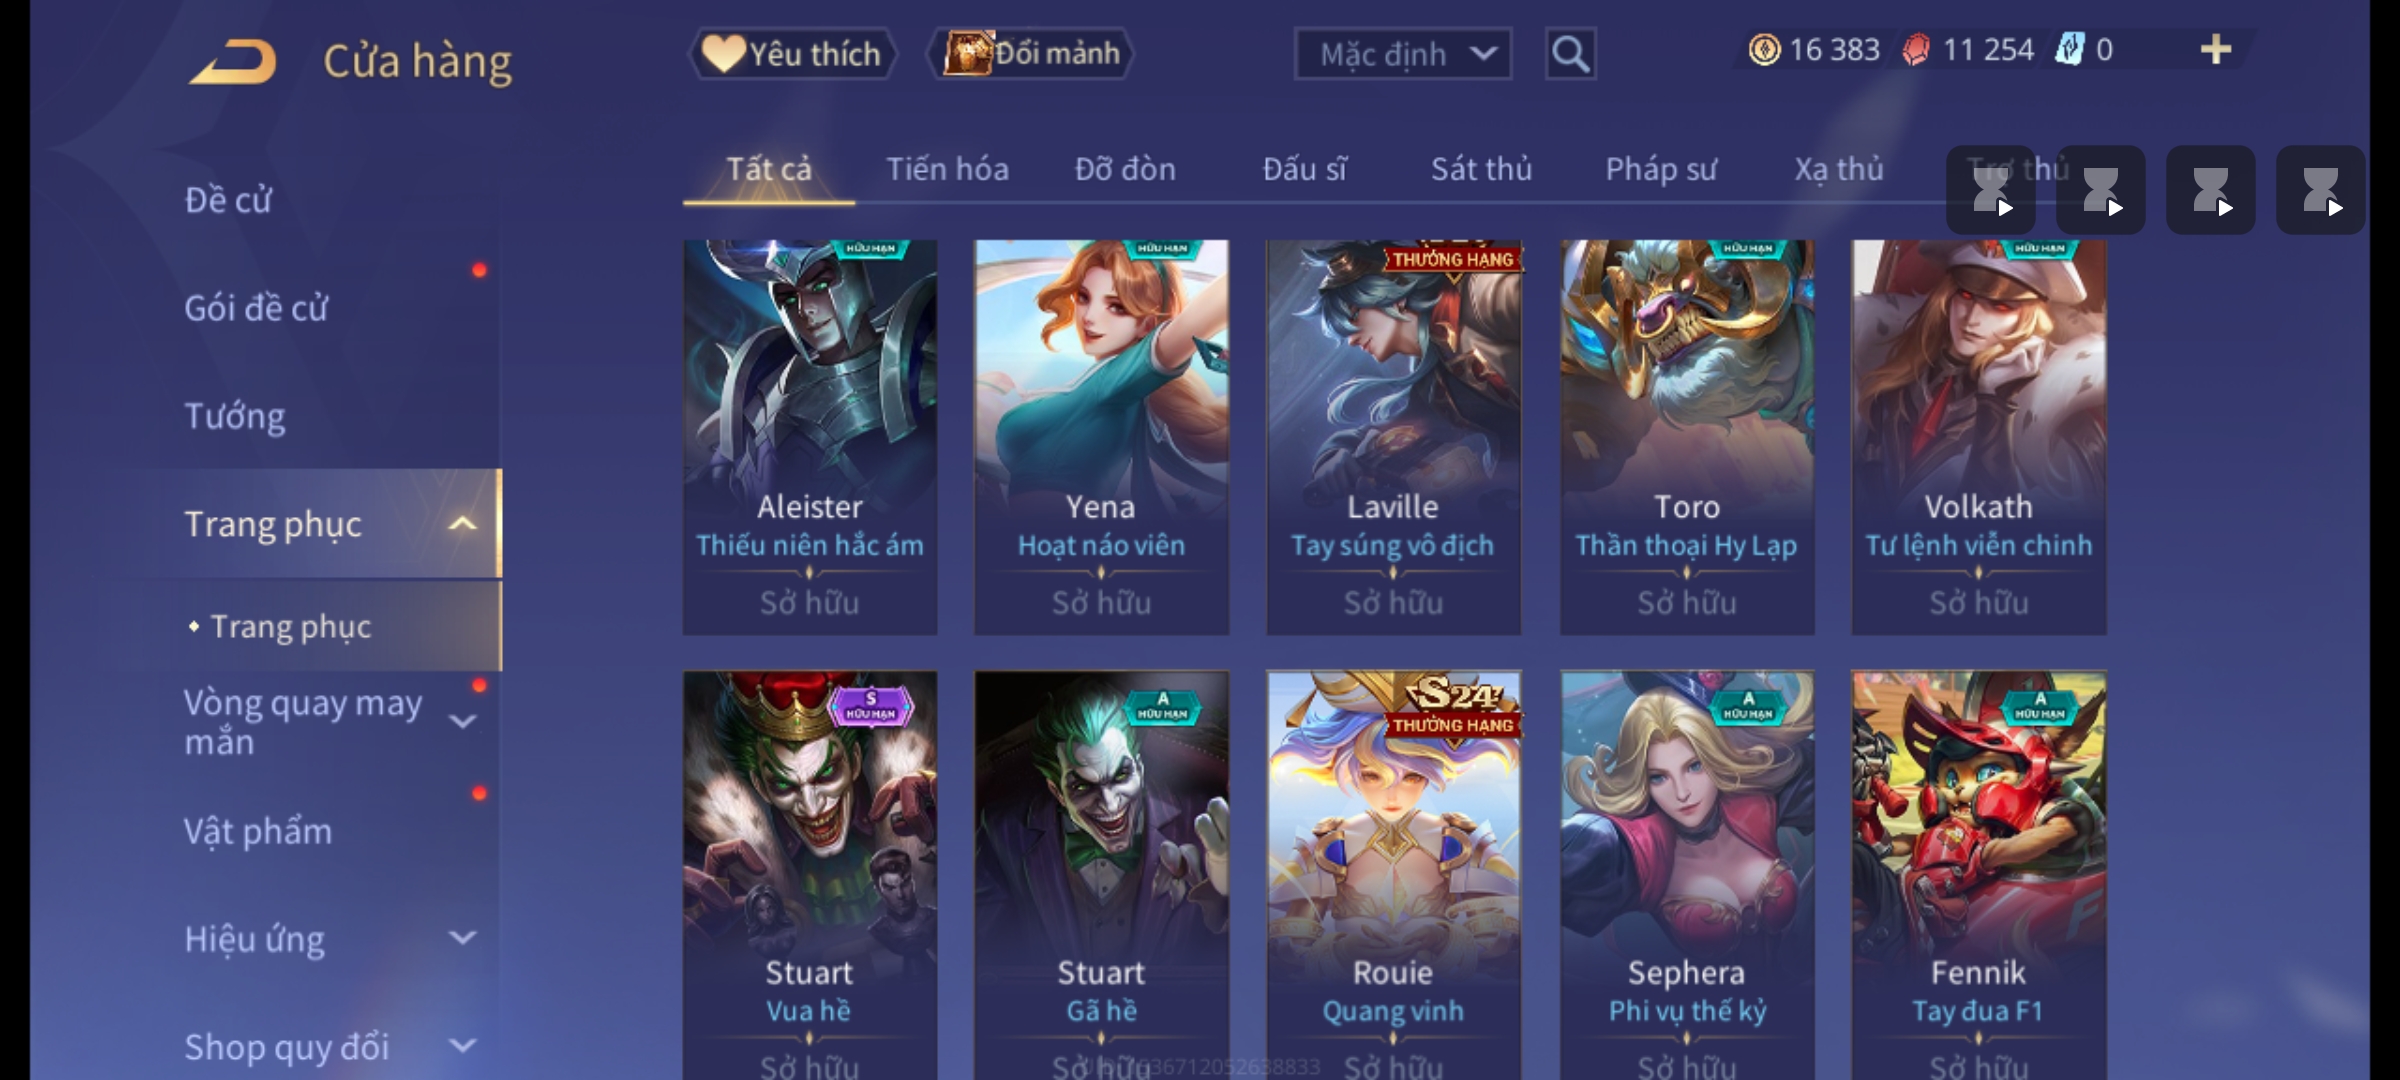Expand Vòng quay may mắn section
The height and width of the screenshot is (1080, 2400).
point(462,721)
